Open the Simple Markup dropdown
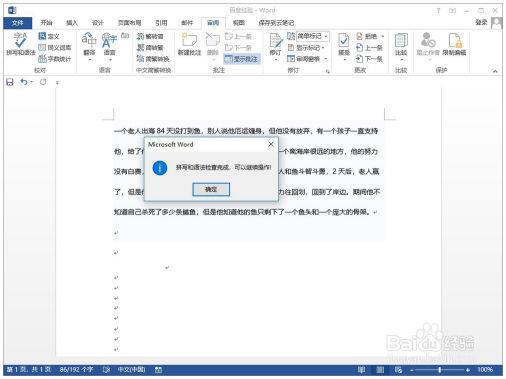Image resolution: width=506 pixels, height=379 pixels. pos(313,36)
